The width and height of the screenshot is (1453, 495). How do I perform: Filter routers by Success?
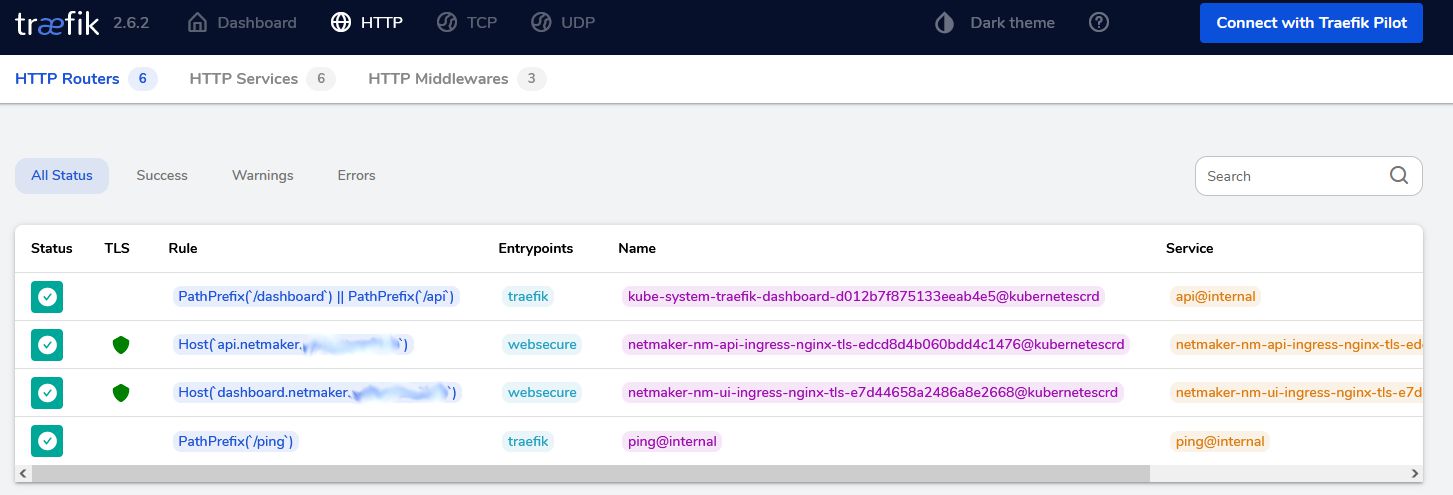[162, 175]
